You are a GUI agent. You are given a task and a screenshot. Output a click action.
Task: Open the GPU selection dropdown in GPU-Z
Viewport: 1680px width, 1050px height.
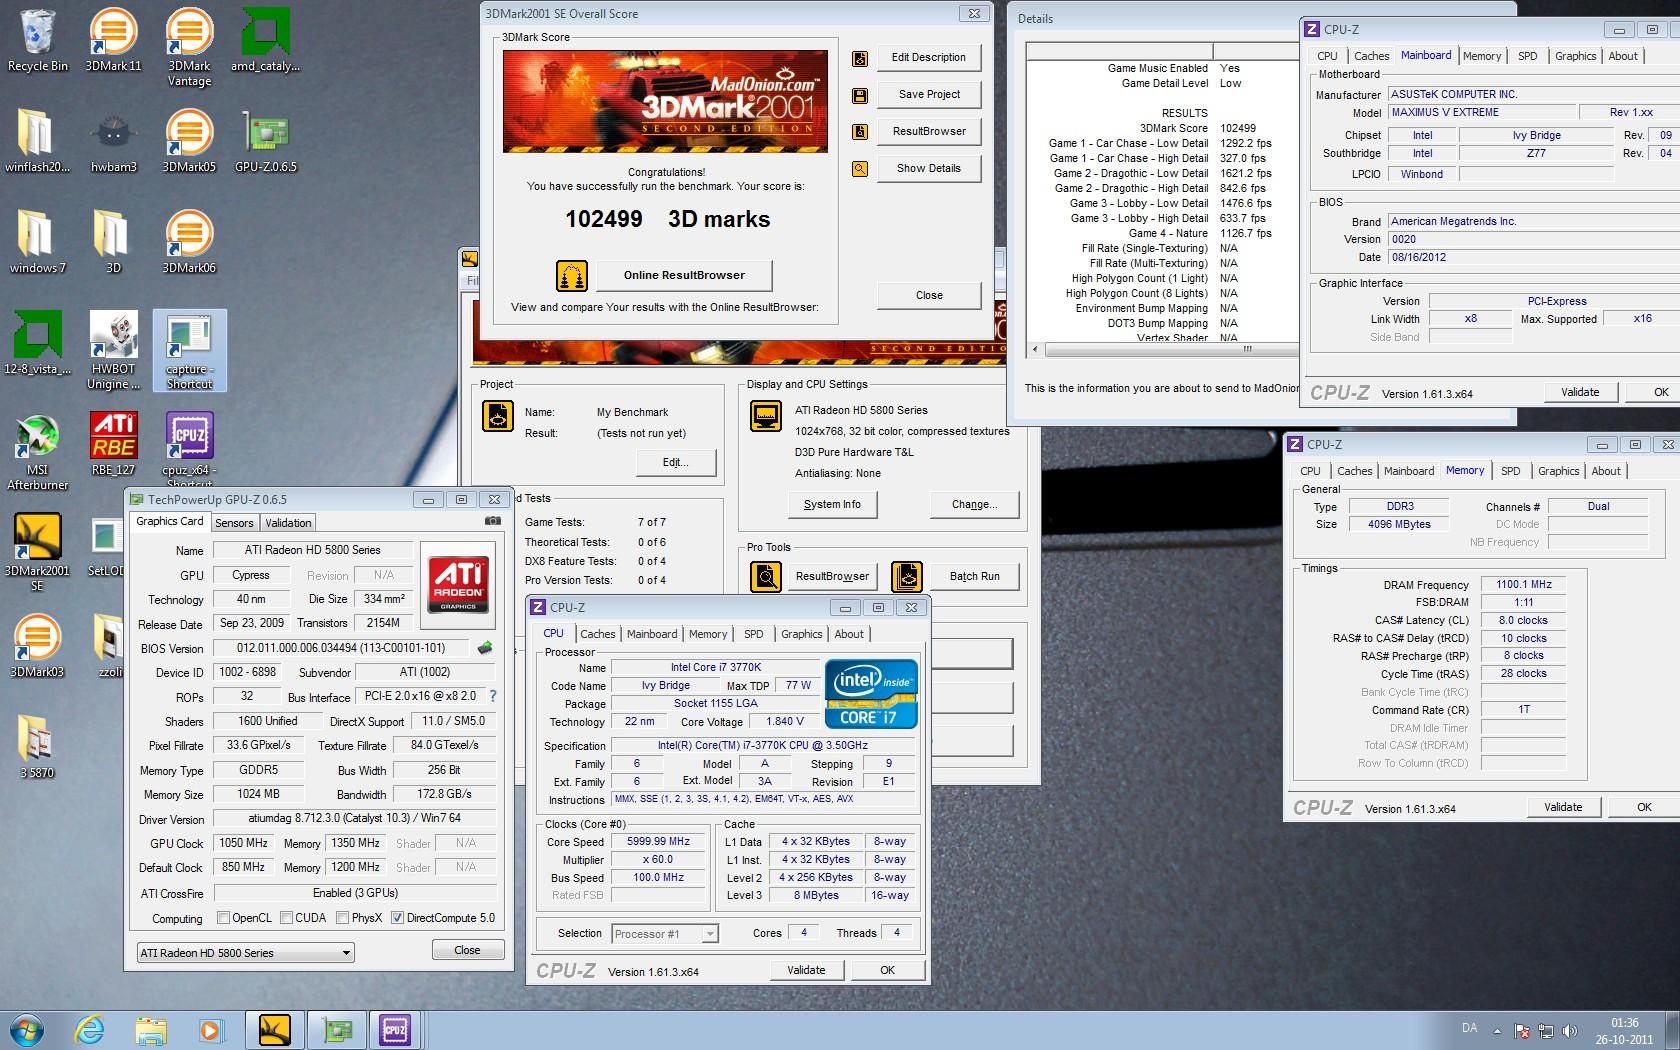click(x=245, y=953)
